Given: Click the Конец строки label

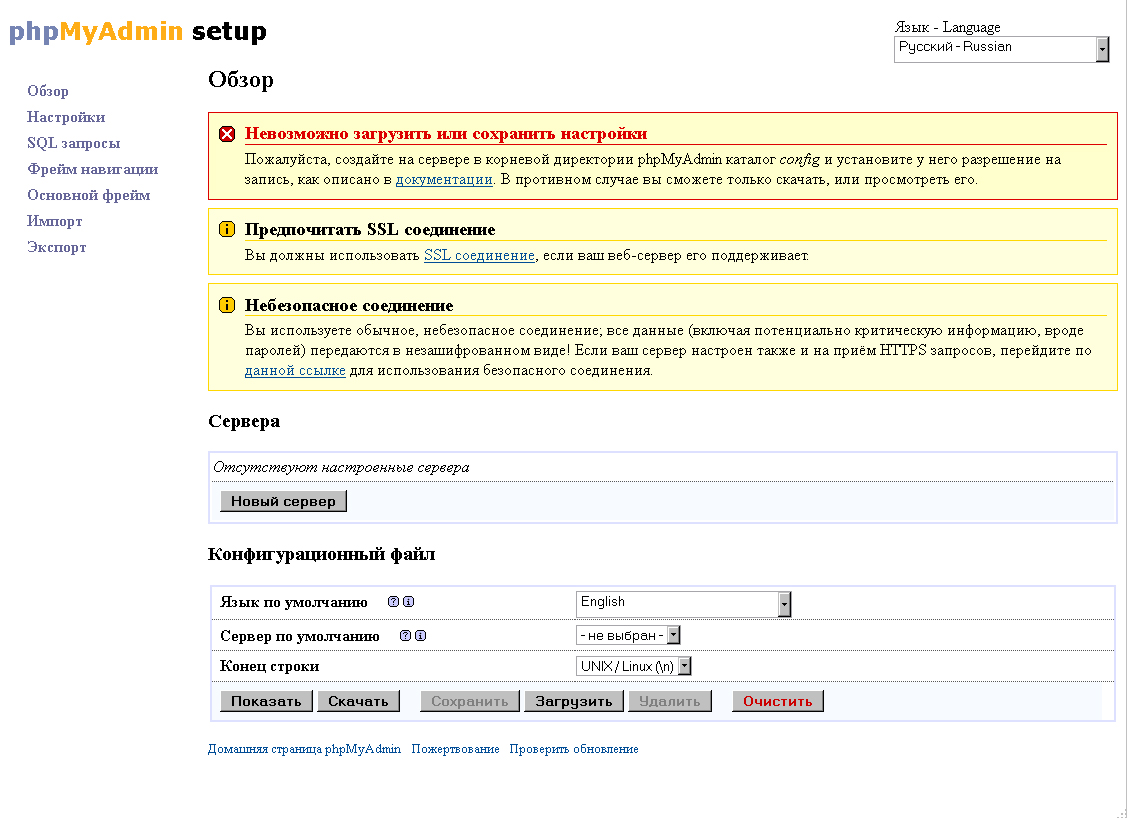Looking at the screenshot, I should tap(270, 666).
